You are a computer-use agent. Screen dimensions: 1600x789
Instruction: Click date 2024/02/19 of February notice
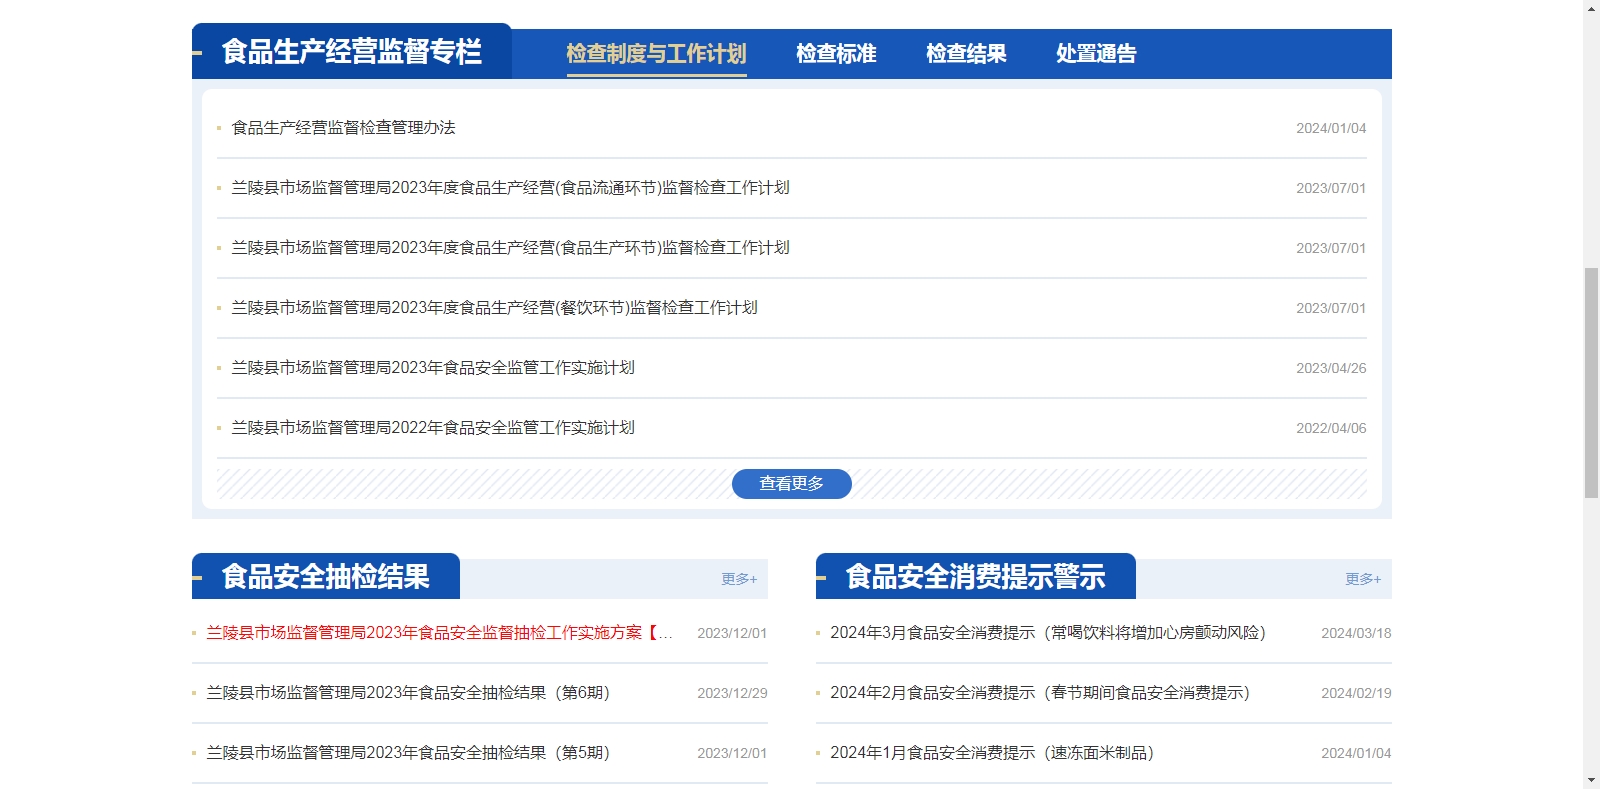coord(1356,693)
